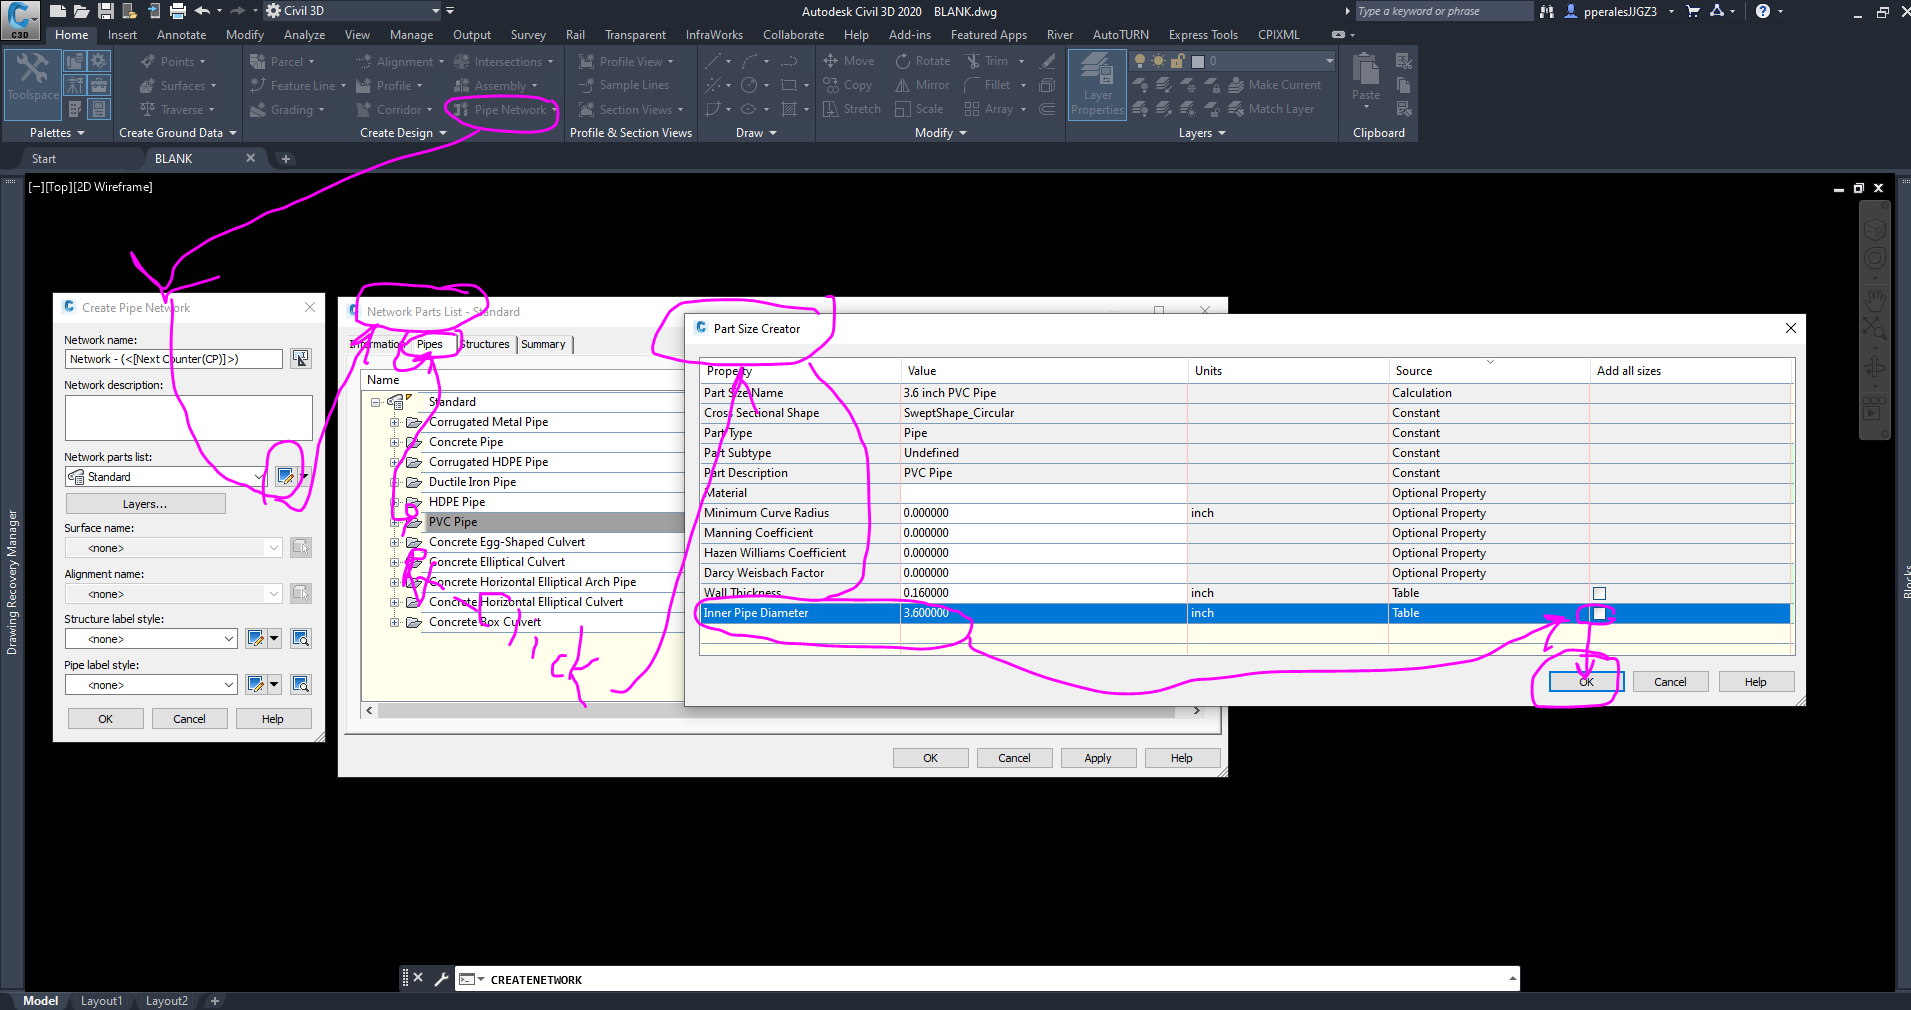Click the Network name input field
Image resolution: width=1911 pixels, height=1010 pixels.
tap(174, 359)
